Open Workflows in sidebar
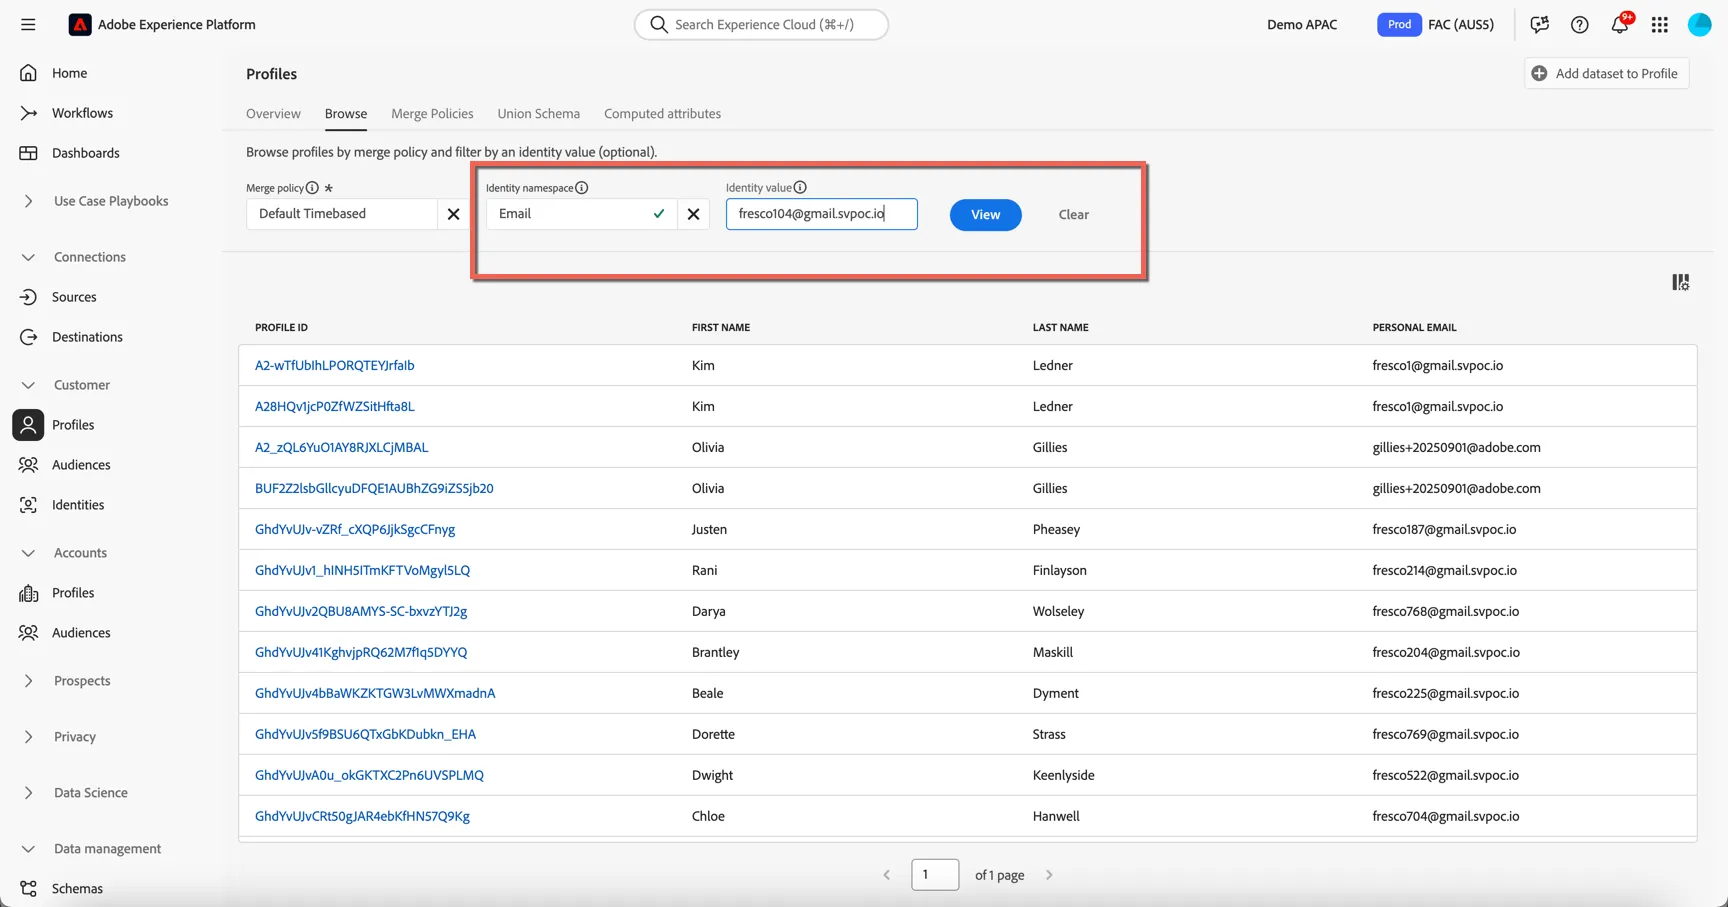The height and width of the screenshot is (907, 1728). point(82,113)
